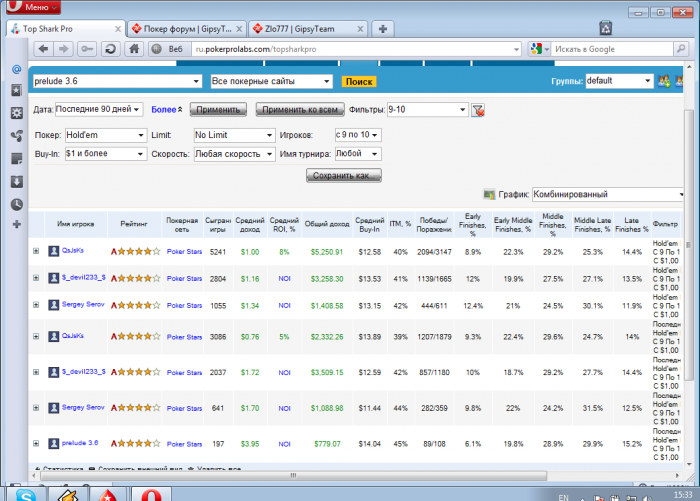Click the Сохранить как button
This screenshot has width=700, height=501.
(343, 175)
